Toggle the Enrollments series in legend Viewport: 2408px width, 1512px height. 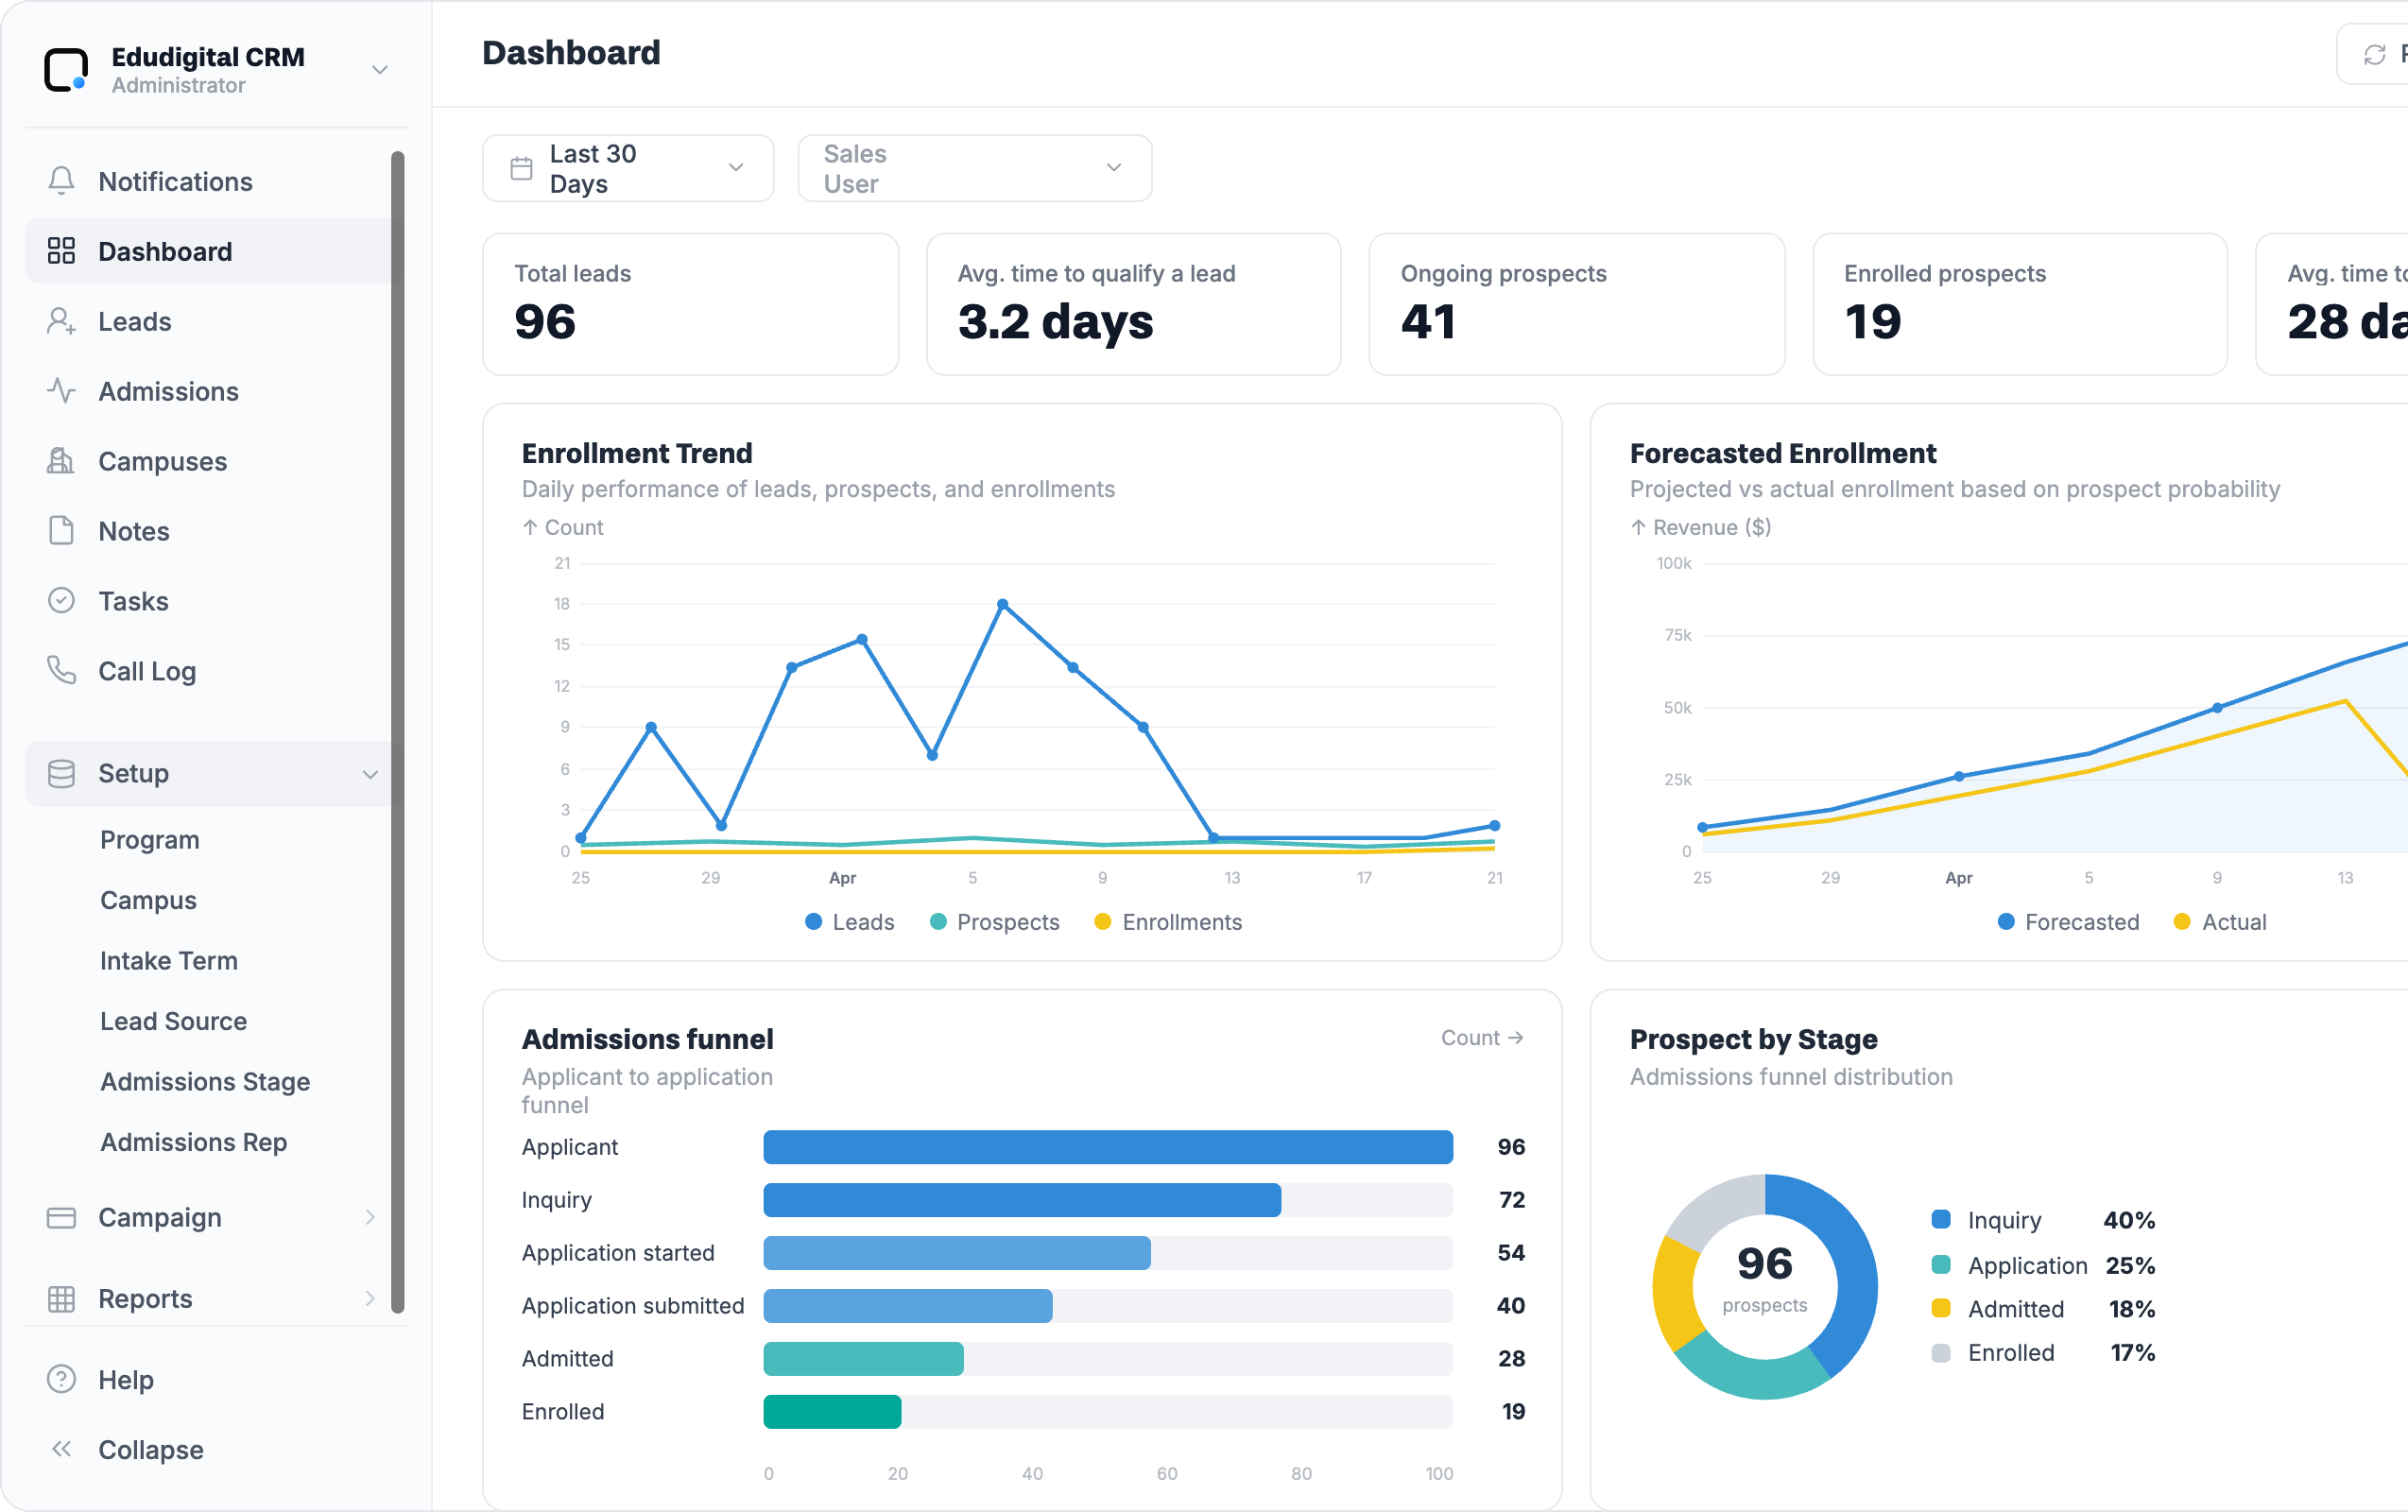pos(1168,922)
